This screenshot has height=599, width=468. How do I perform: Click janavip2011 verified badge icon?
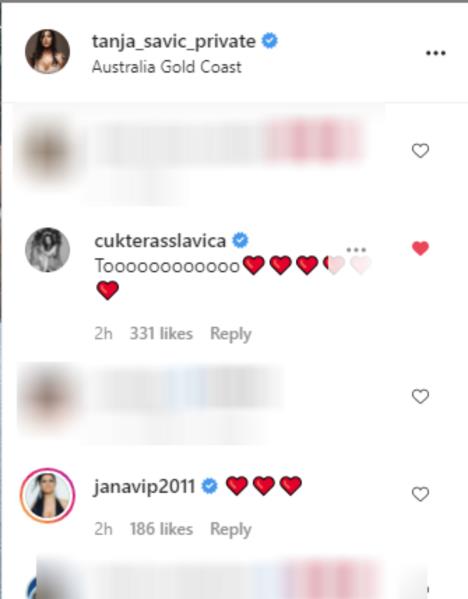[210, 486]
